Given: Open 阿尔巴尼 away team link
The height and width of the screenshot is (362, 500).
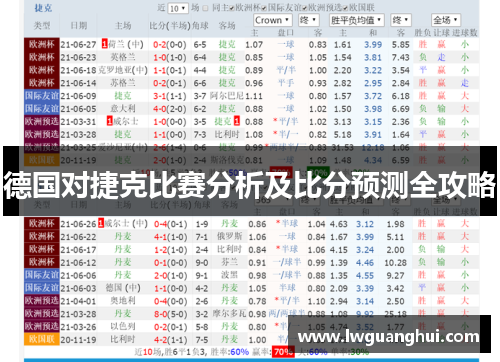Looking at the screenshot, I should (227, 96).
